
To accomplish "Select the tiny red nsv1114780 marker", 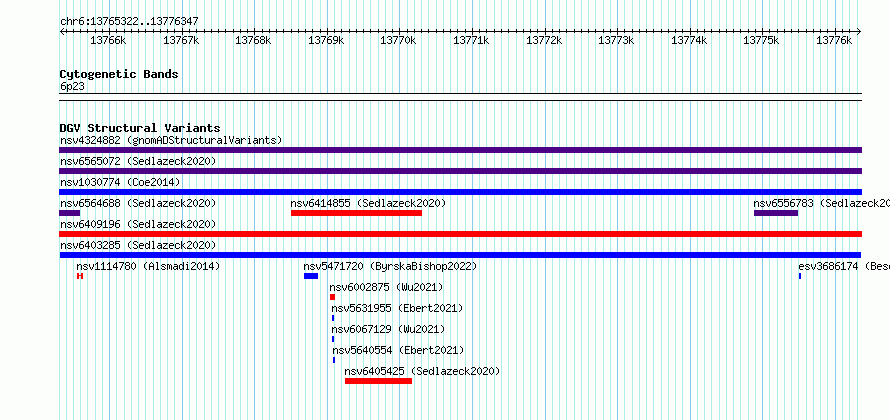I will pos(80,276).
